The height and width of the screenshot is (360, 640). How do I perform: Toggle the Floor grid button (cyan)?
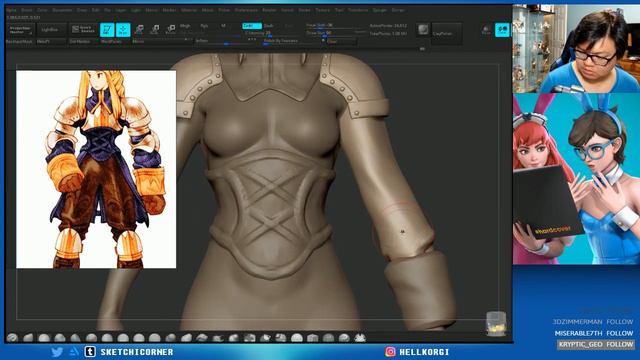[502, 30]
